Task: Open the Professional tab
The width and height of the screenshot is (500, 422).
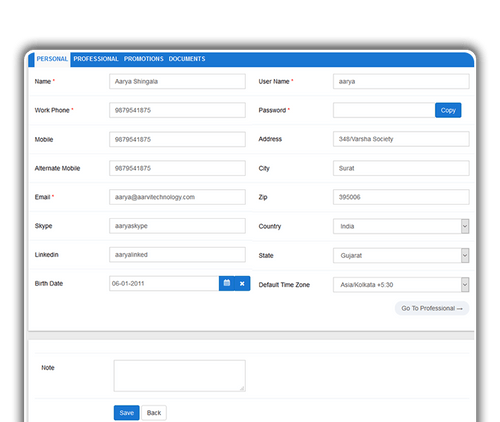Action: (x=96, y=59)
